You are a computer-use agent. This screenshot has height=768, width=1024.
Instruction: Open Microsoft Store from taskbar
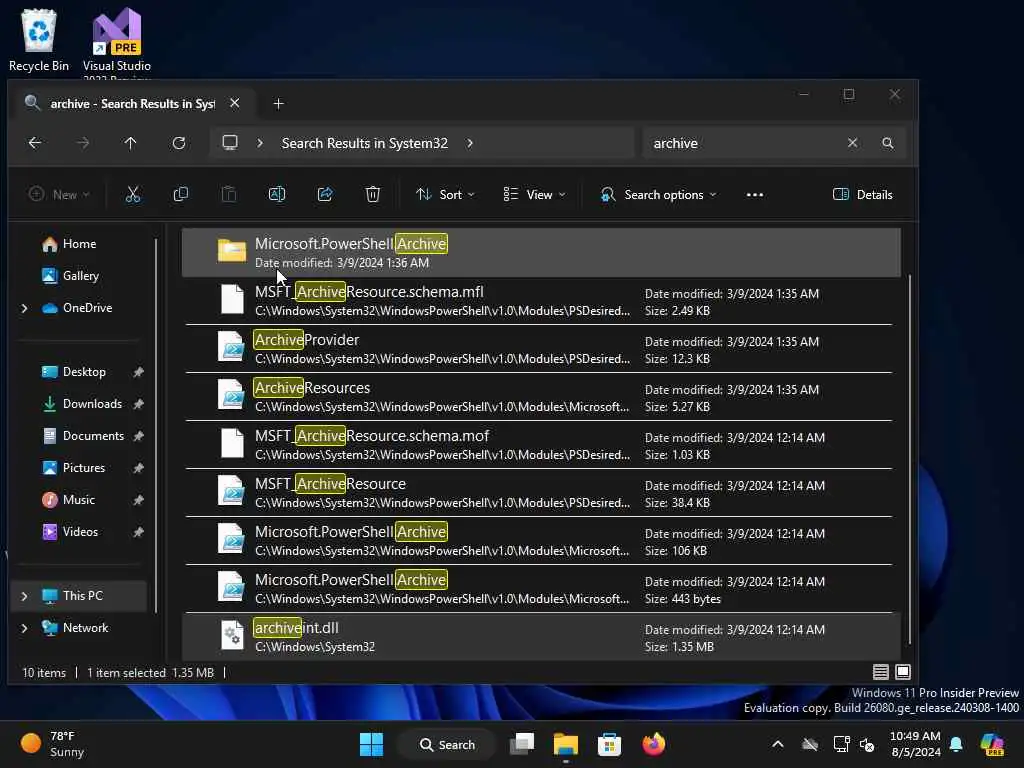pos(609,744)
